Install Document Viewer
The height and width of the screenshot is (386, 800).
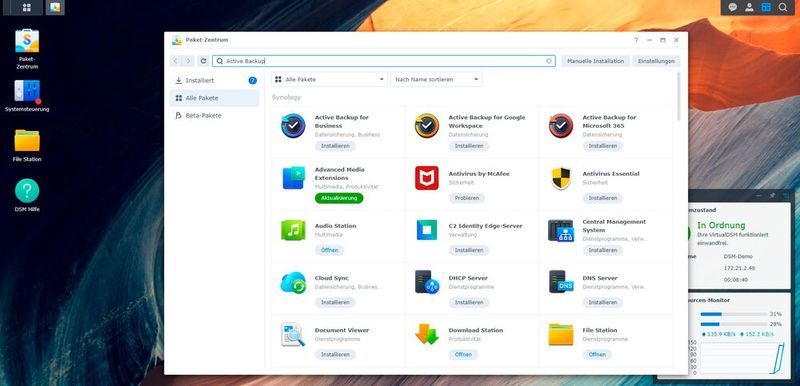click(335, 354)
